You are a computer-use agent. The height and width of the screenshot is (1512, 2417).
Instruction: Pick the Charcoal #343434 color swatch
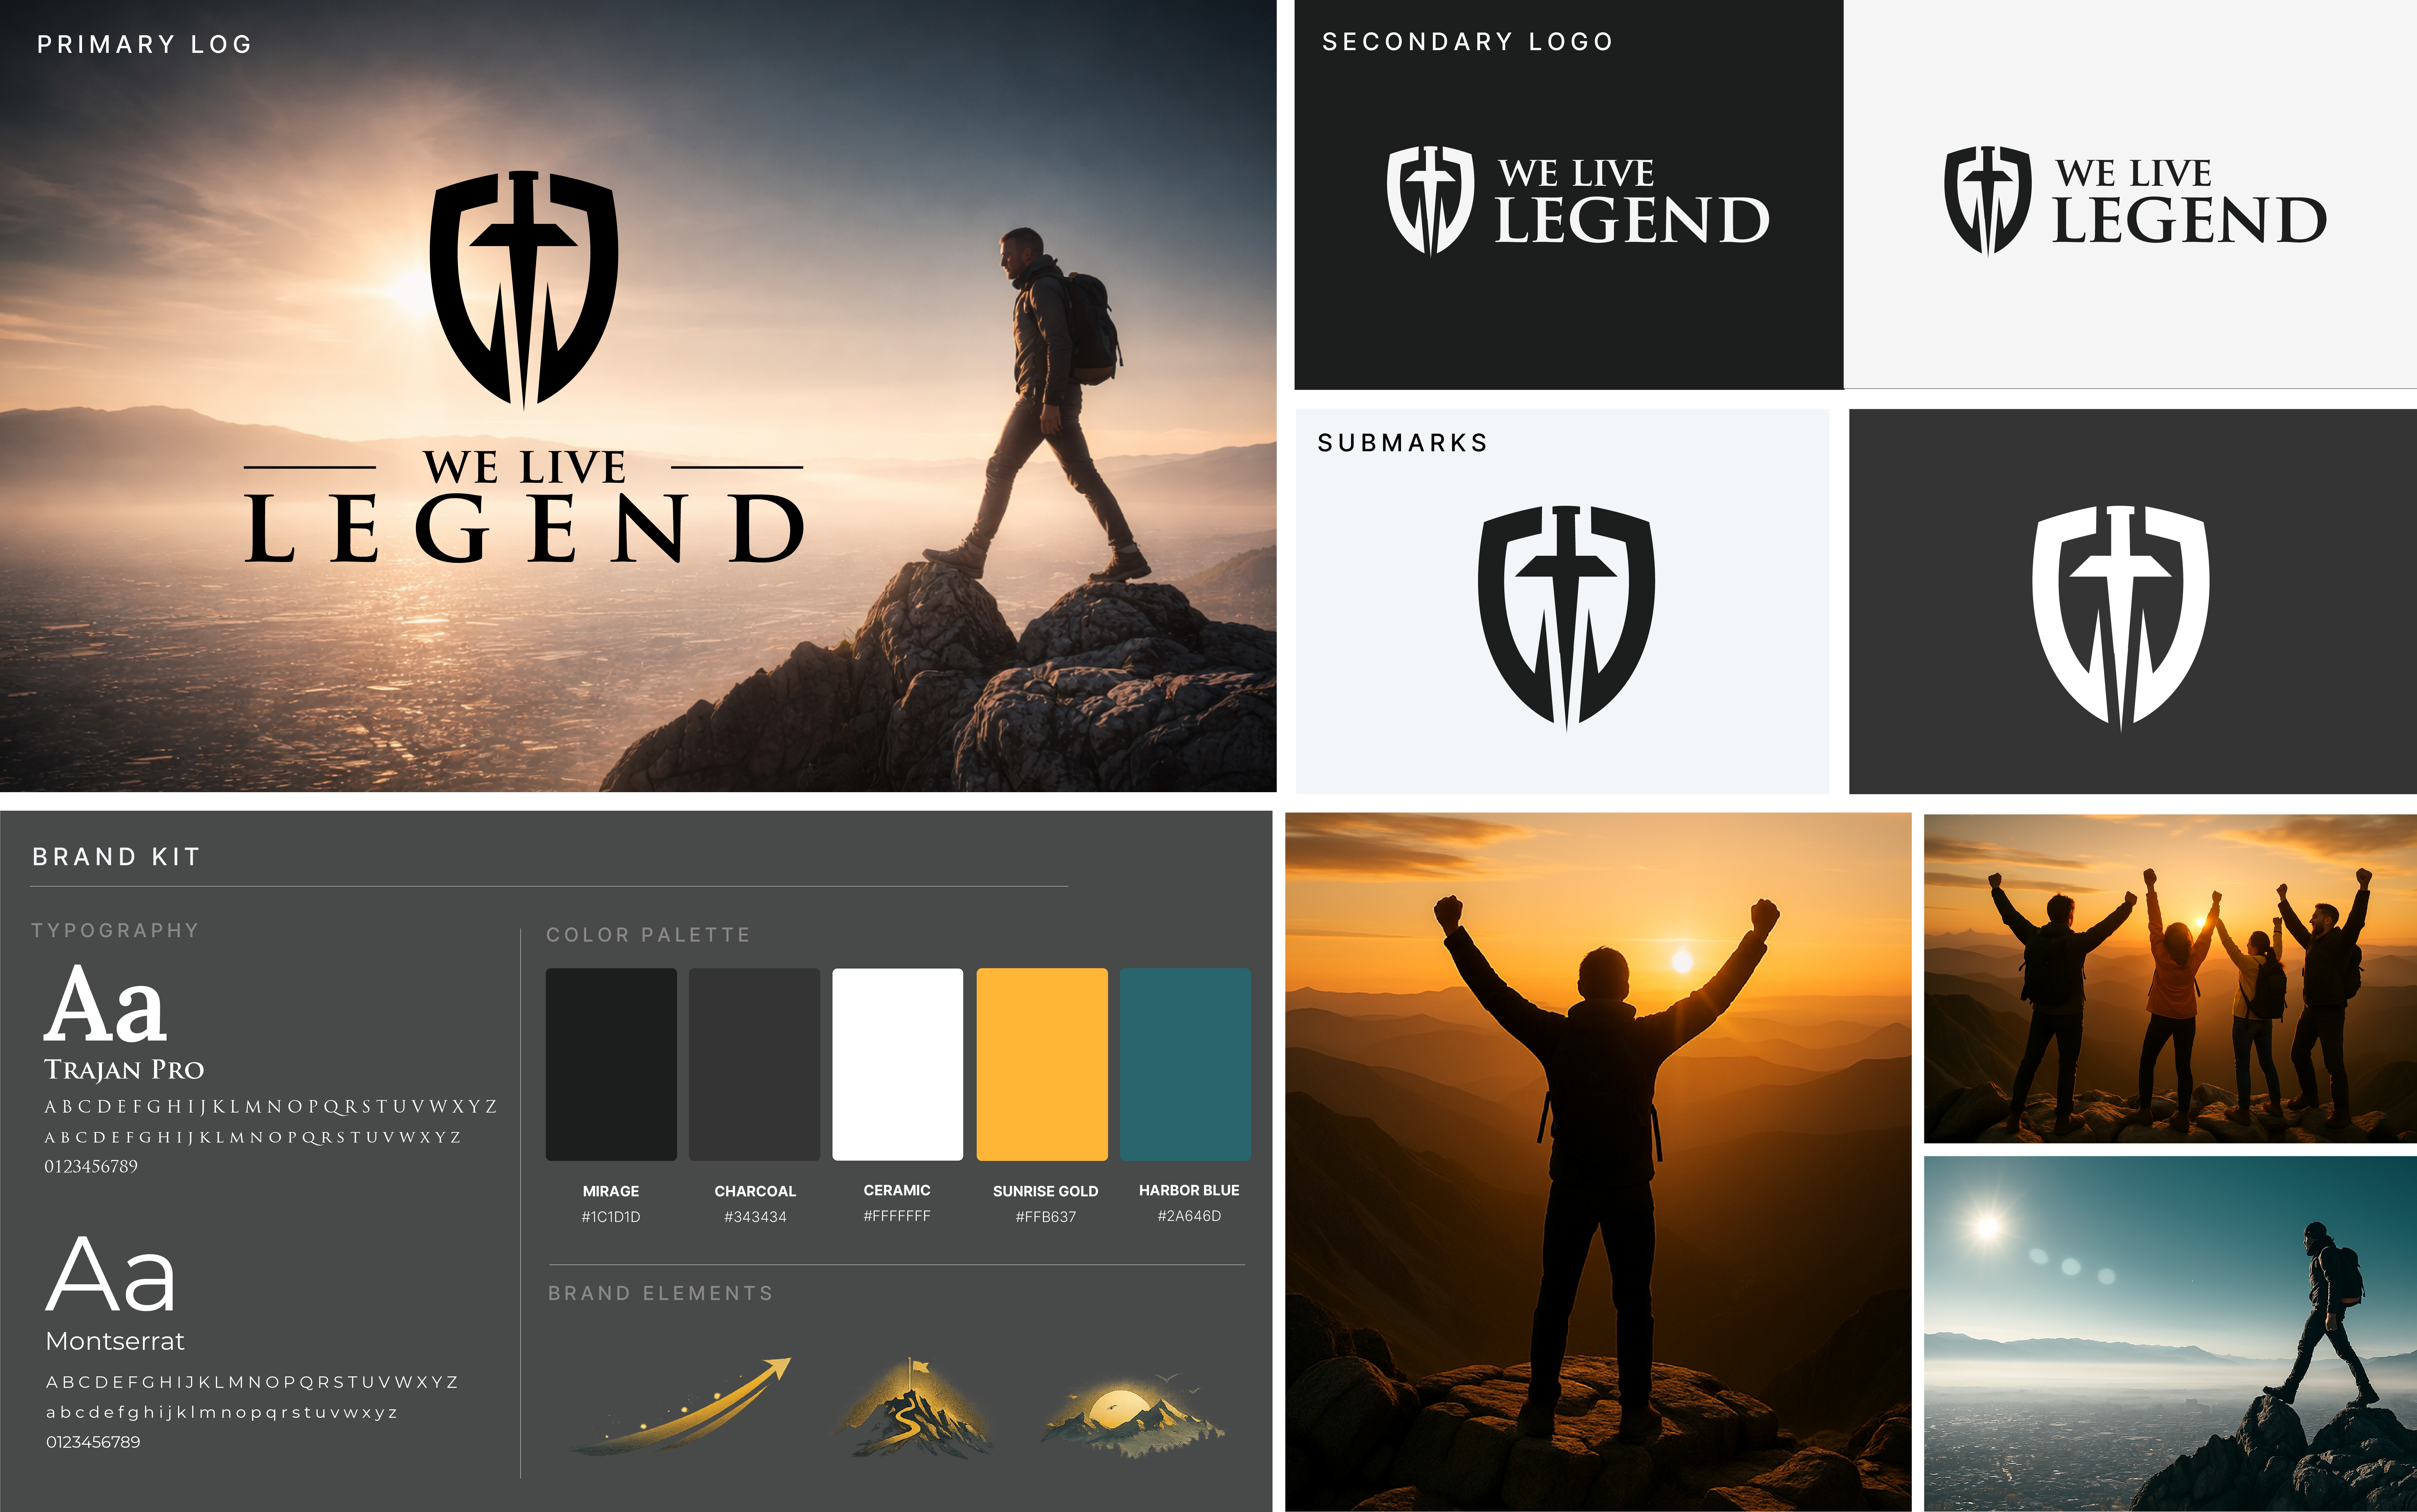(x=754, y=1064)
